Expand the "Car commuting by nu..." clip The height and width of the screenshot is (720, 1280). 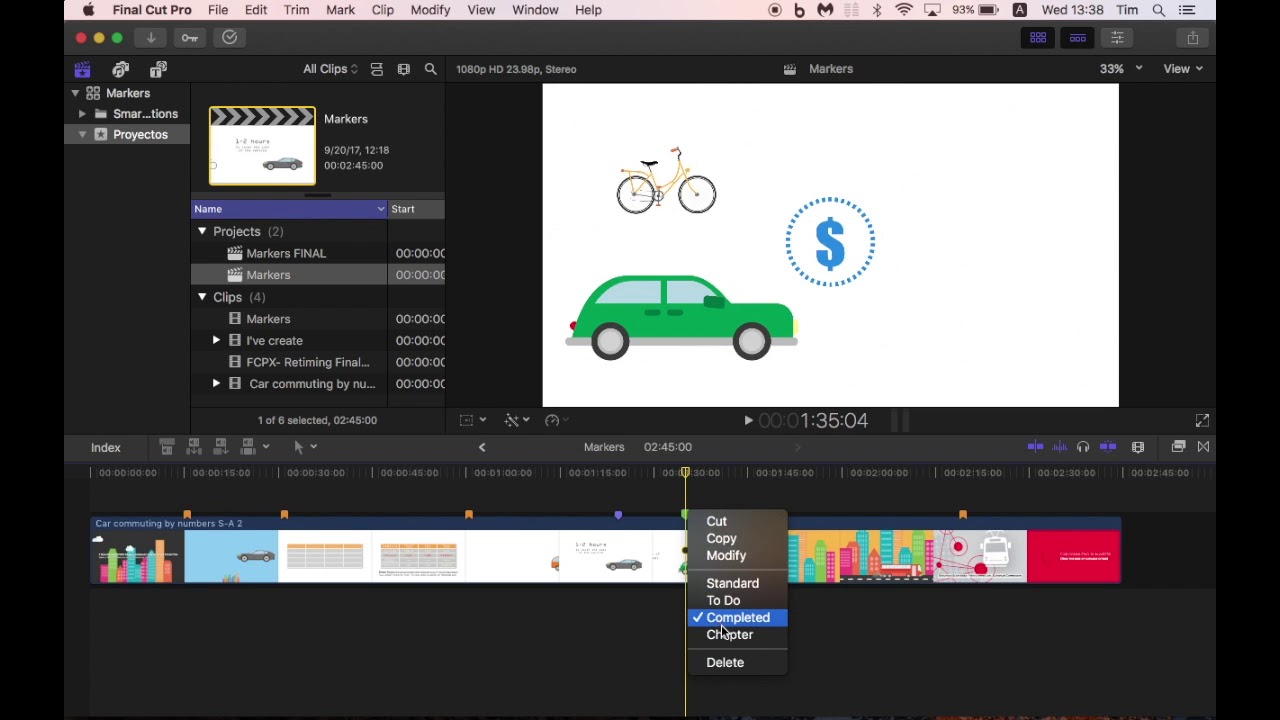[x=216, y=384]
